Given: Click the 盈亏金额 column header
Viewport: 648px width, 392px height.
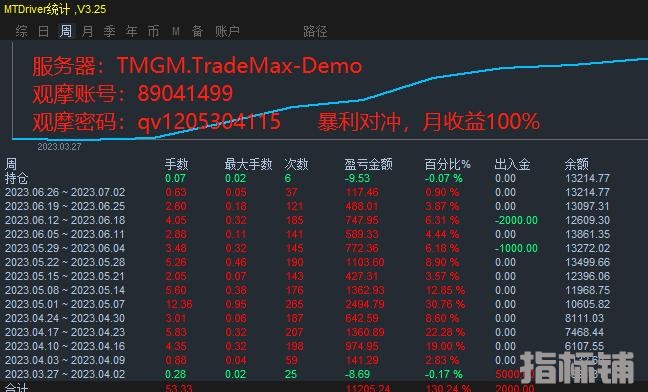Looking at the screenshot, I should 368,164.
